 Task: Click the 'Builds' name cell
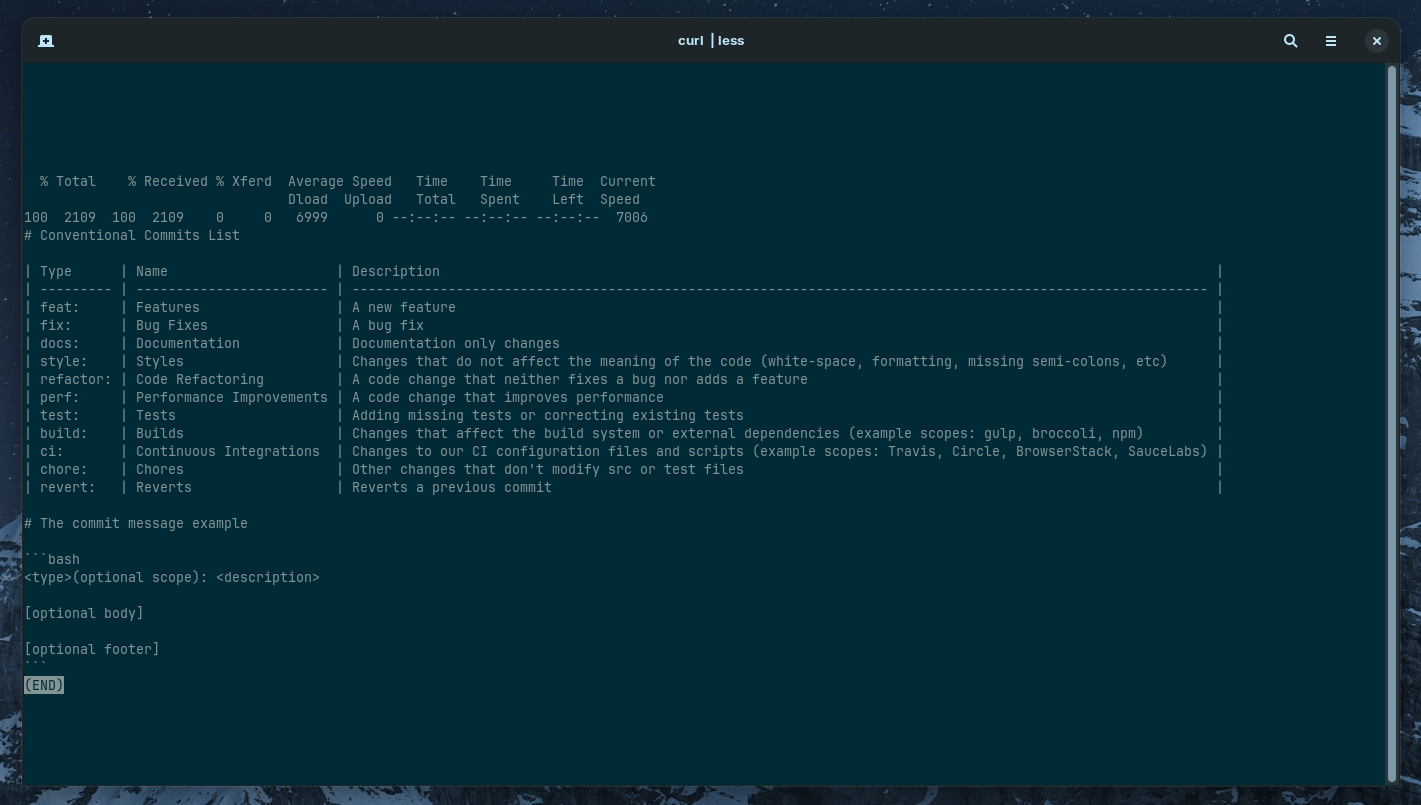[160, 434]
